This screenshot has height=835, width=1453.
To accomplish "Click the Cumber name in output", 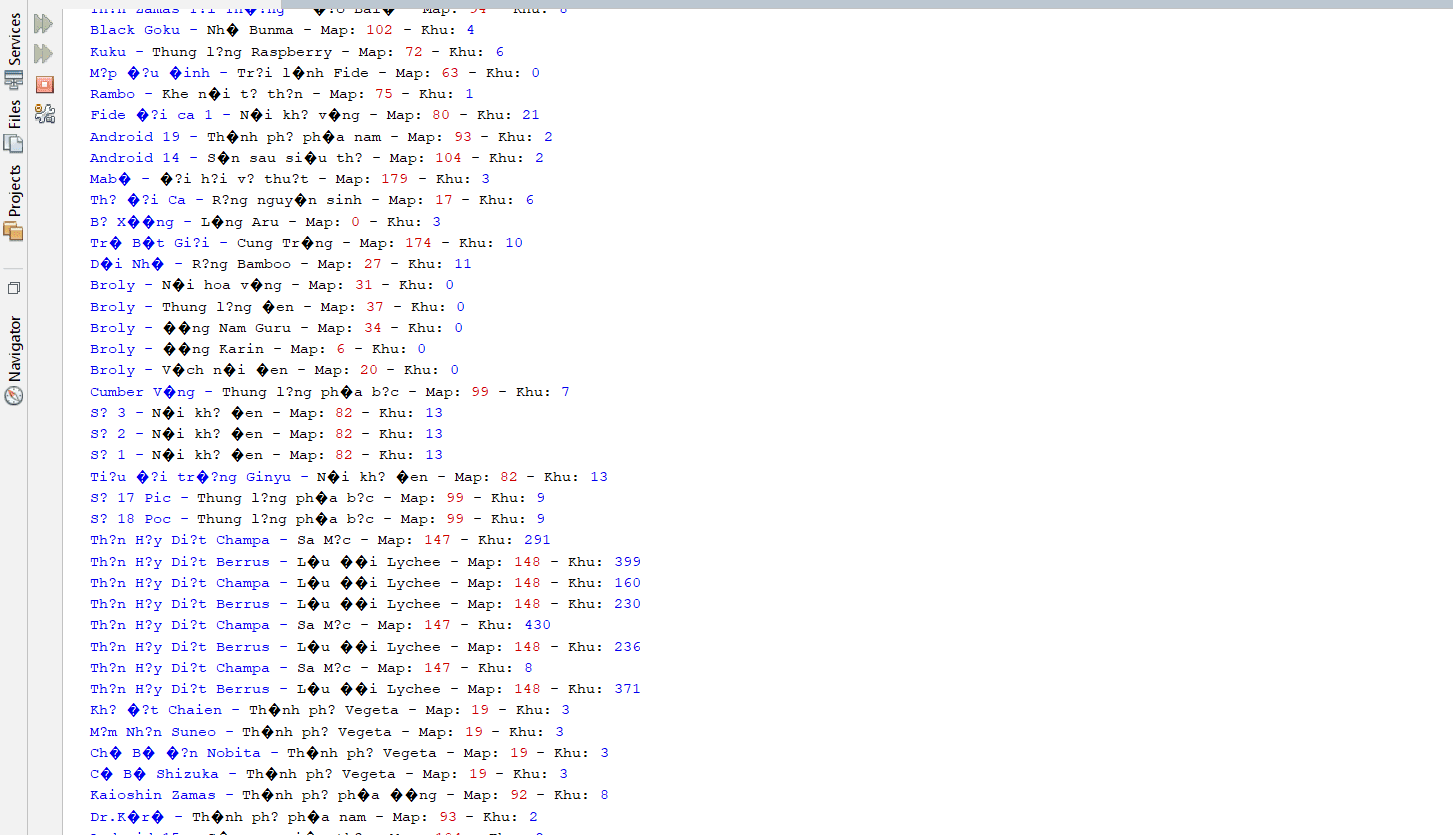I will 143,392.
